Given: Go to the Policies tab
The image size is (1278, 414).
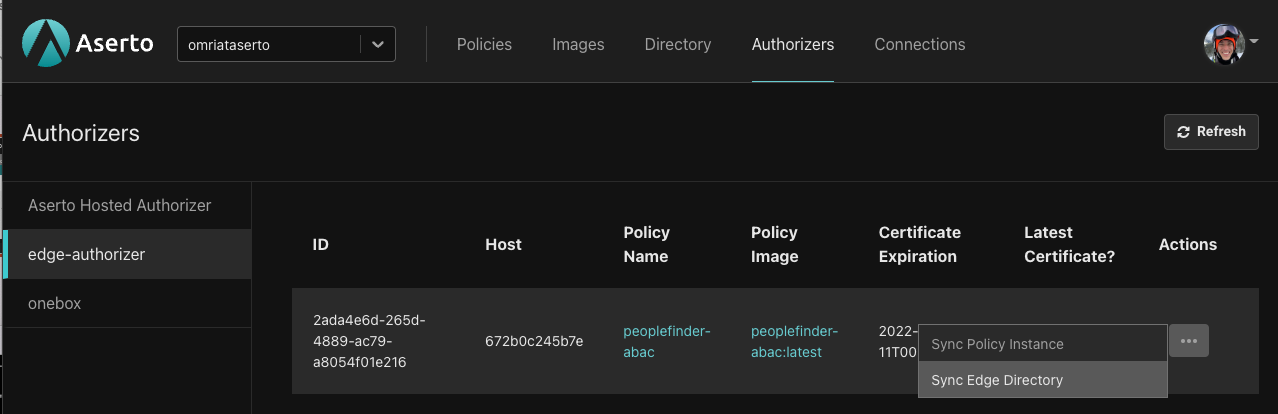Looking at the screenshot, I should (x=484, y=44).
